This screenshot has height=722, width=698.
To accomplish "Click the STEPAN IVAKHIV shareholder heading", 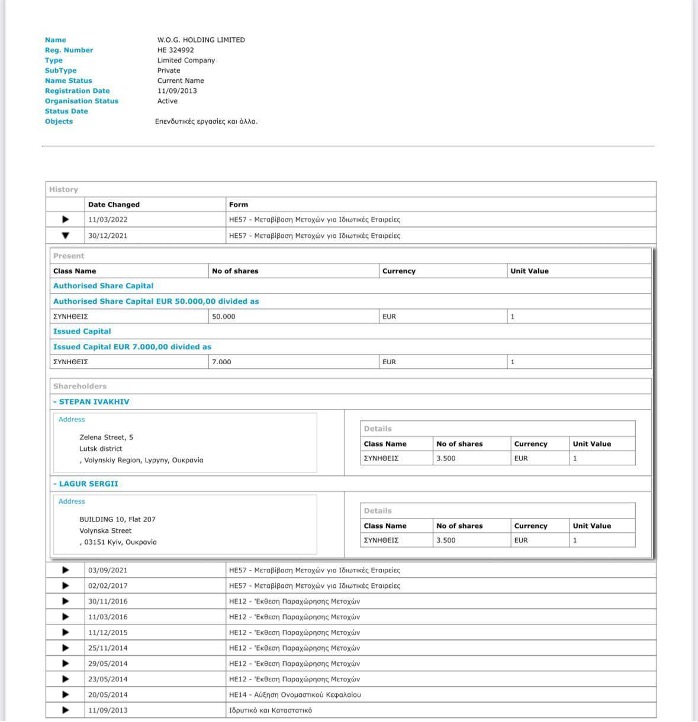I will [x=93, y=402].
